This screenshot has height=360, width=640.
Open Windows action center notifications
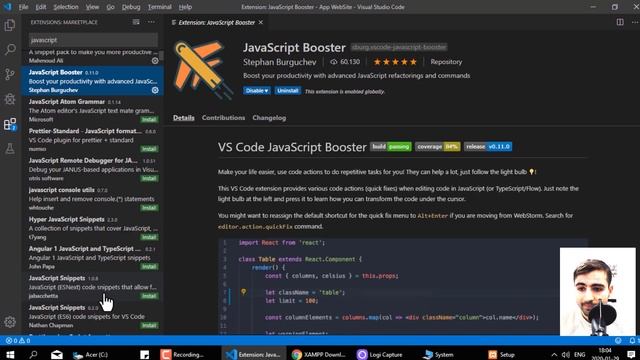(x=631, y=354)
